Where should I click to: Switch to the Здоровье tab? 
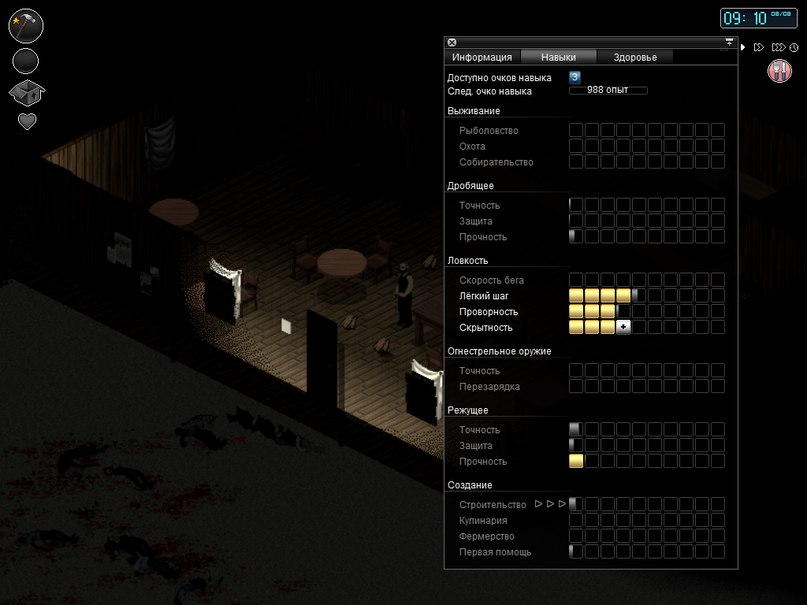click(635, 57)
